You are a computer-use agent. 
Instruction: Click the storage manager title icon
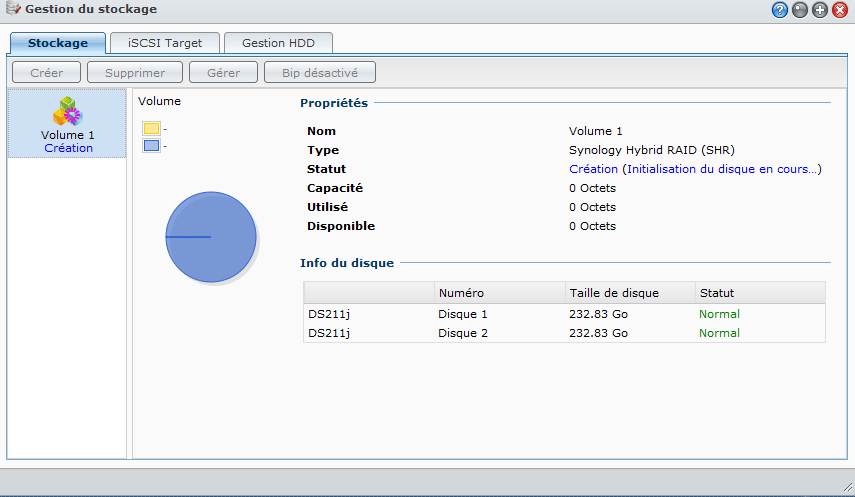pos(13,9)
